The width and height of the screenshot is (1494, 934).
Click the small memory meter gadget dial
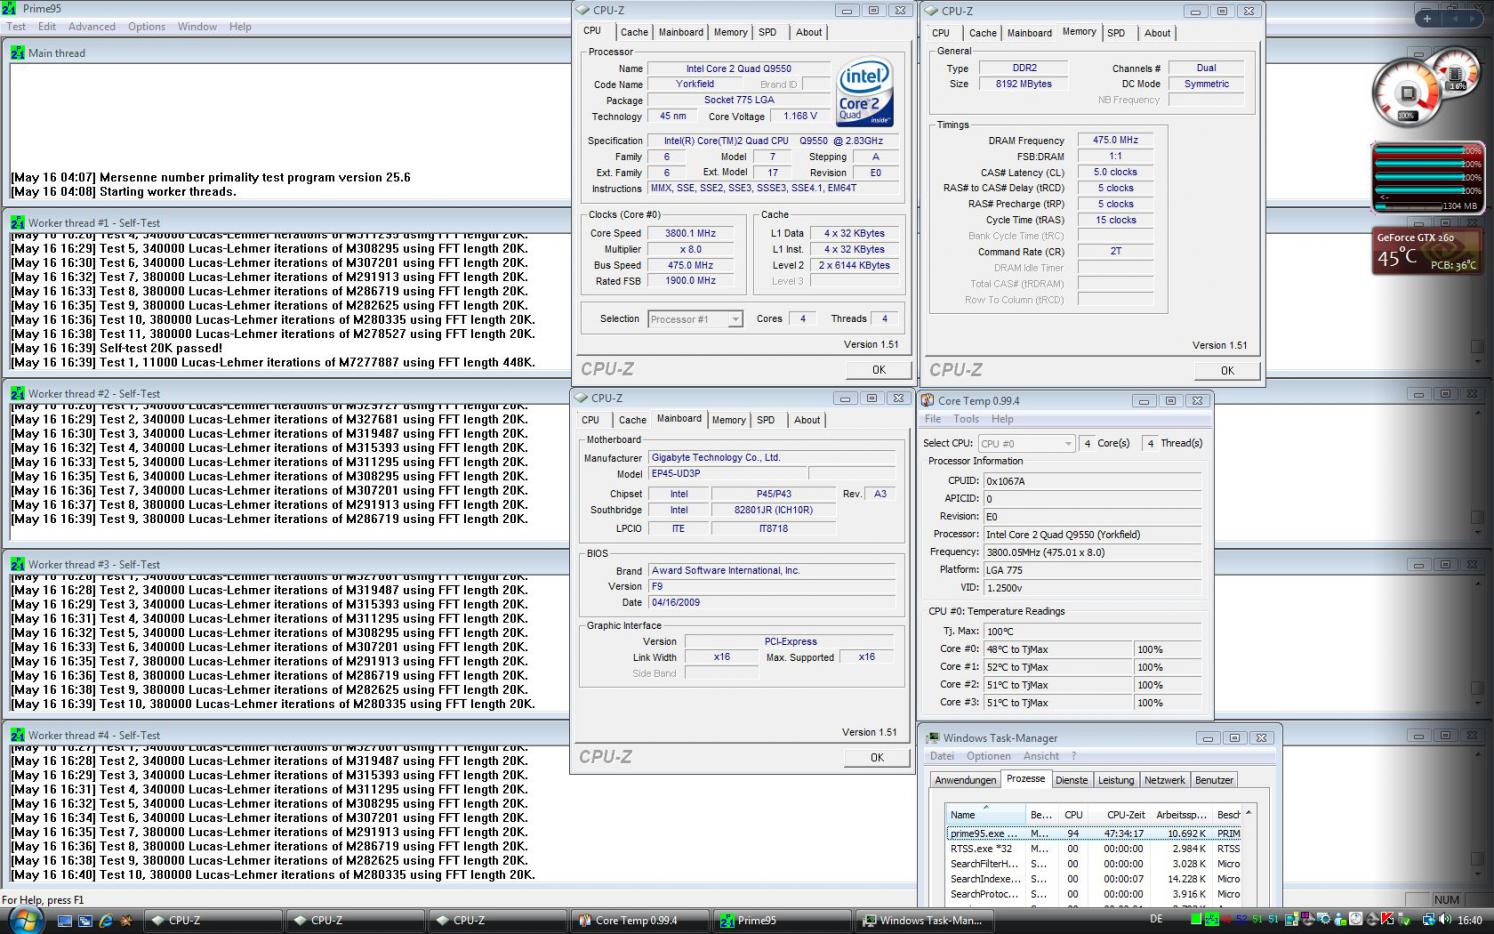(x=1456, y=74)
